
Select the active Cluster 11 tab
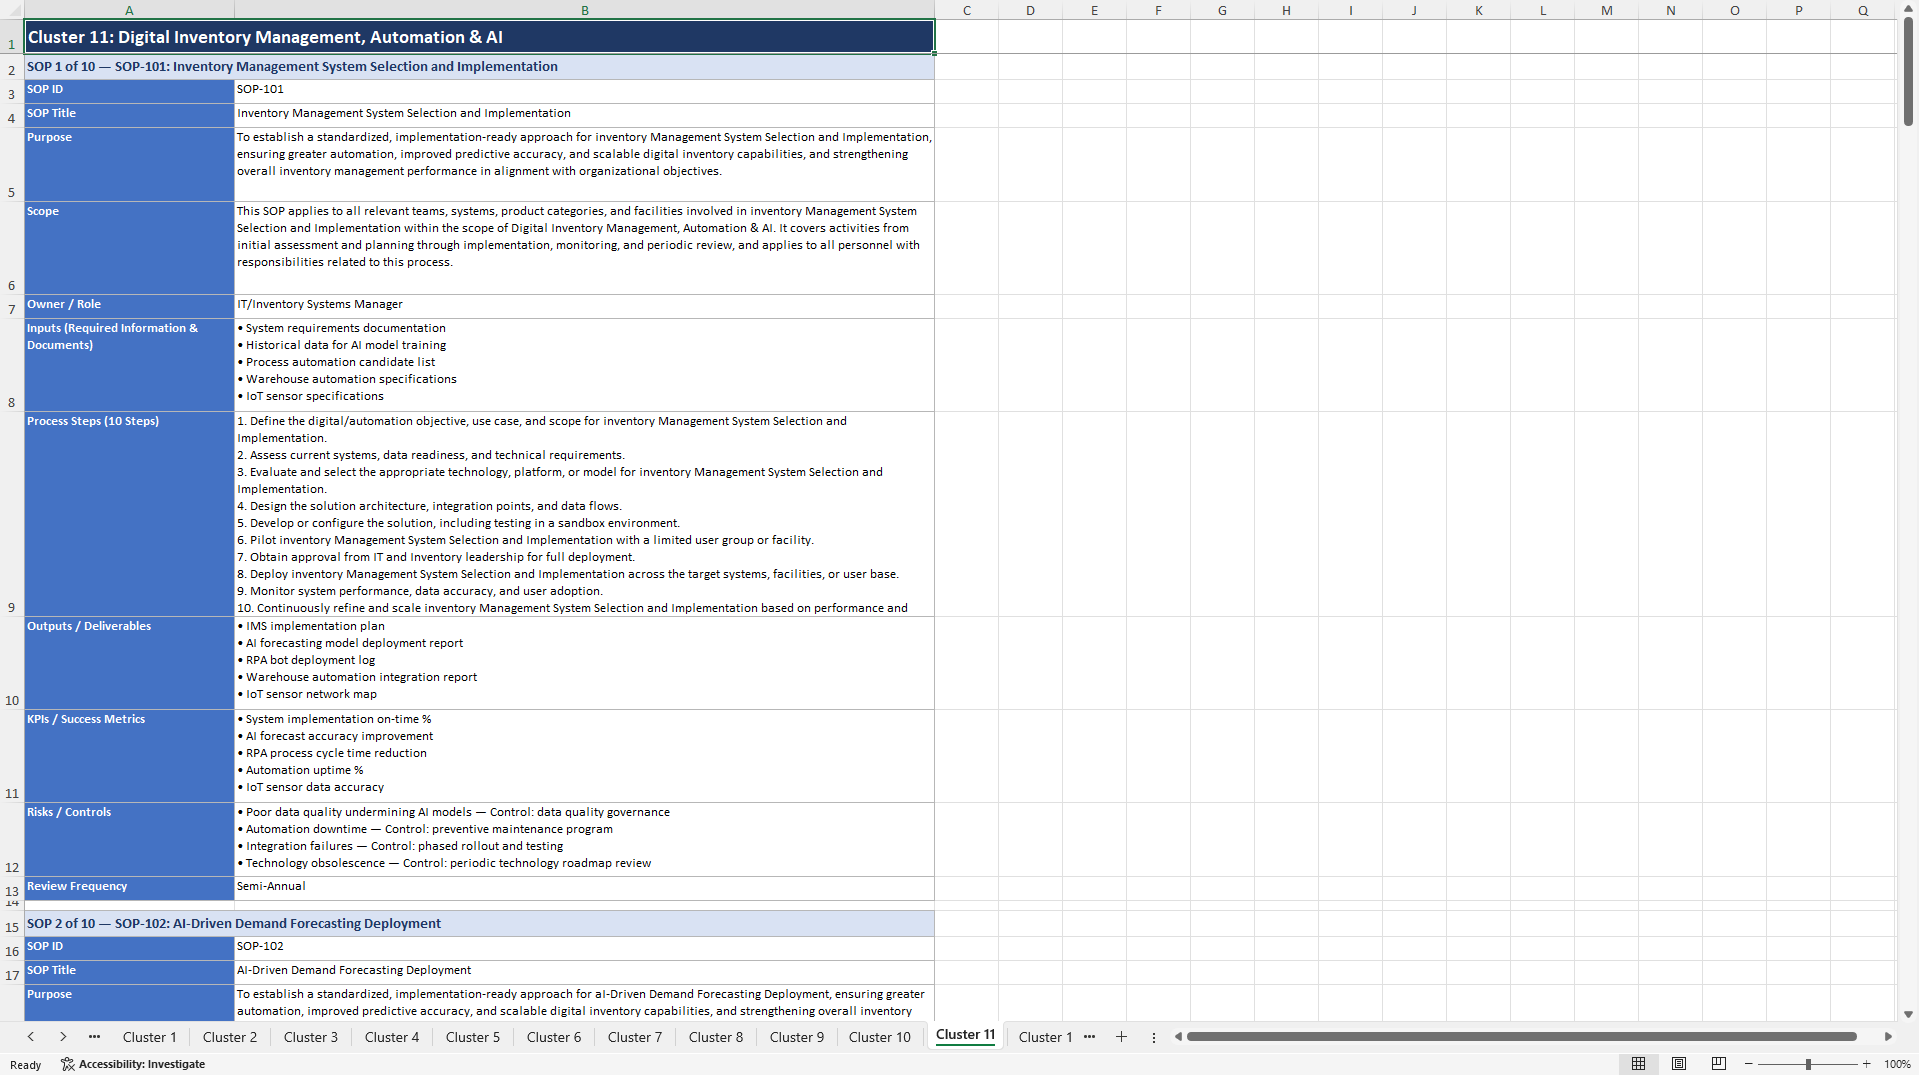pos(965,1035)
